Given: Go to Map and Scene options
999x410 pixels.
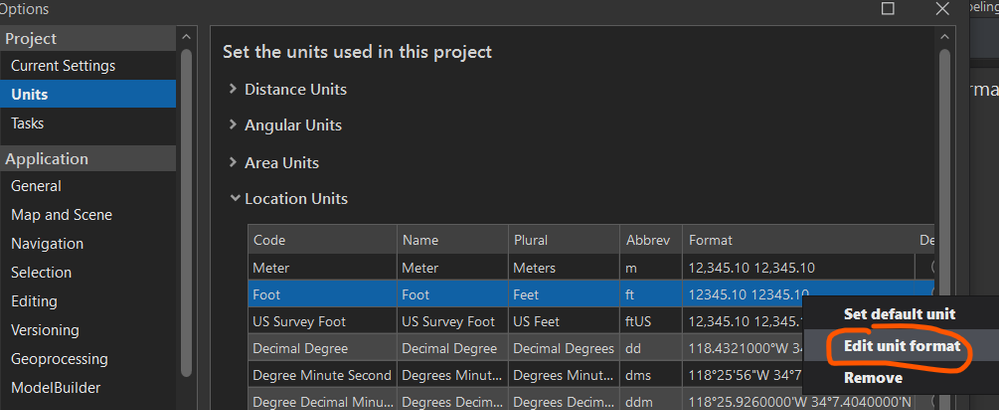Looking at the screenshot, I should [x=61, y=215].
